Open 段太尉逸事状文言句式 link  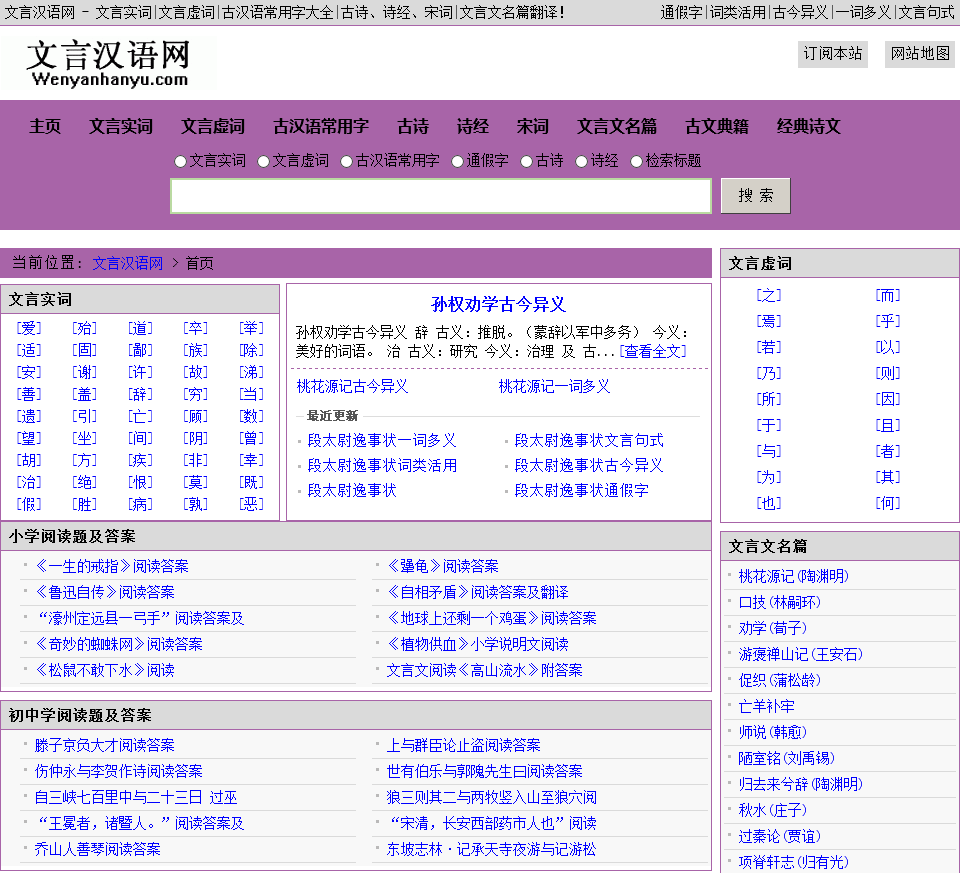(x=589, y=440)
